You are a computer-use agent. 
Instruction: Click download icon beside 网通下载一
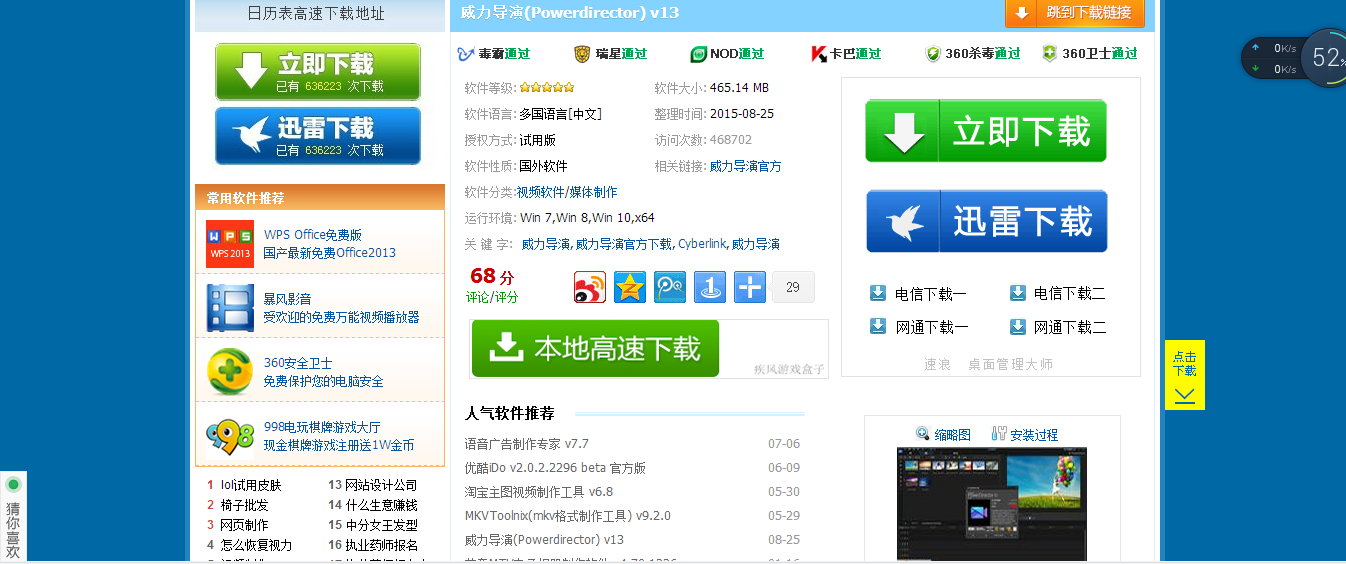pos(878,326)
